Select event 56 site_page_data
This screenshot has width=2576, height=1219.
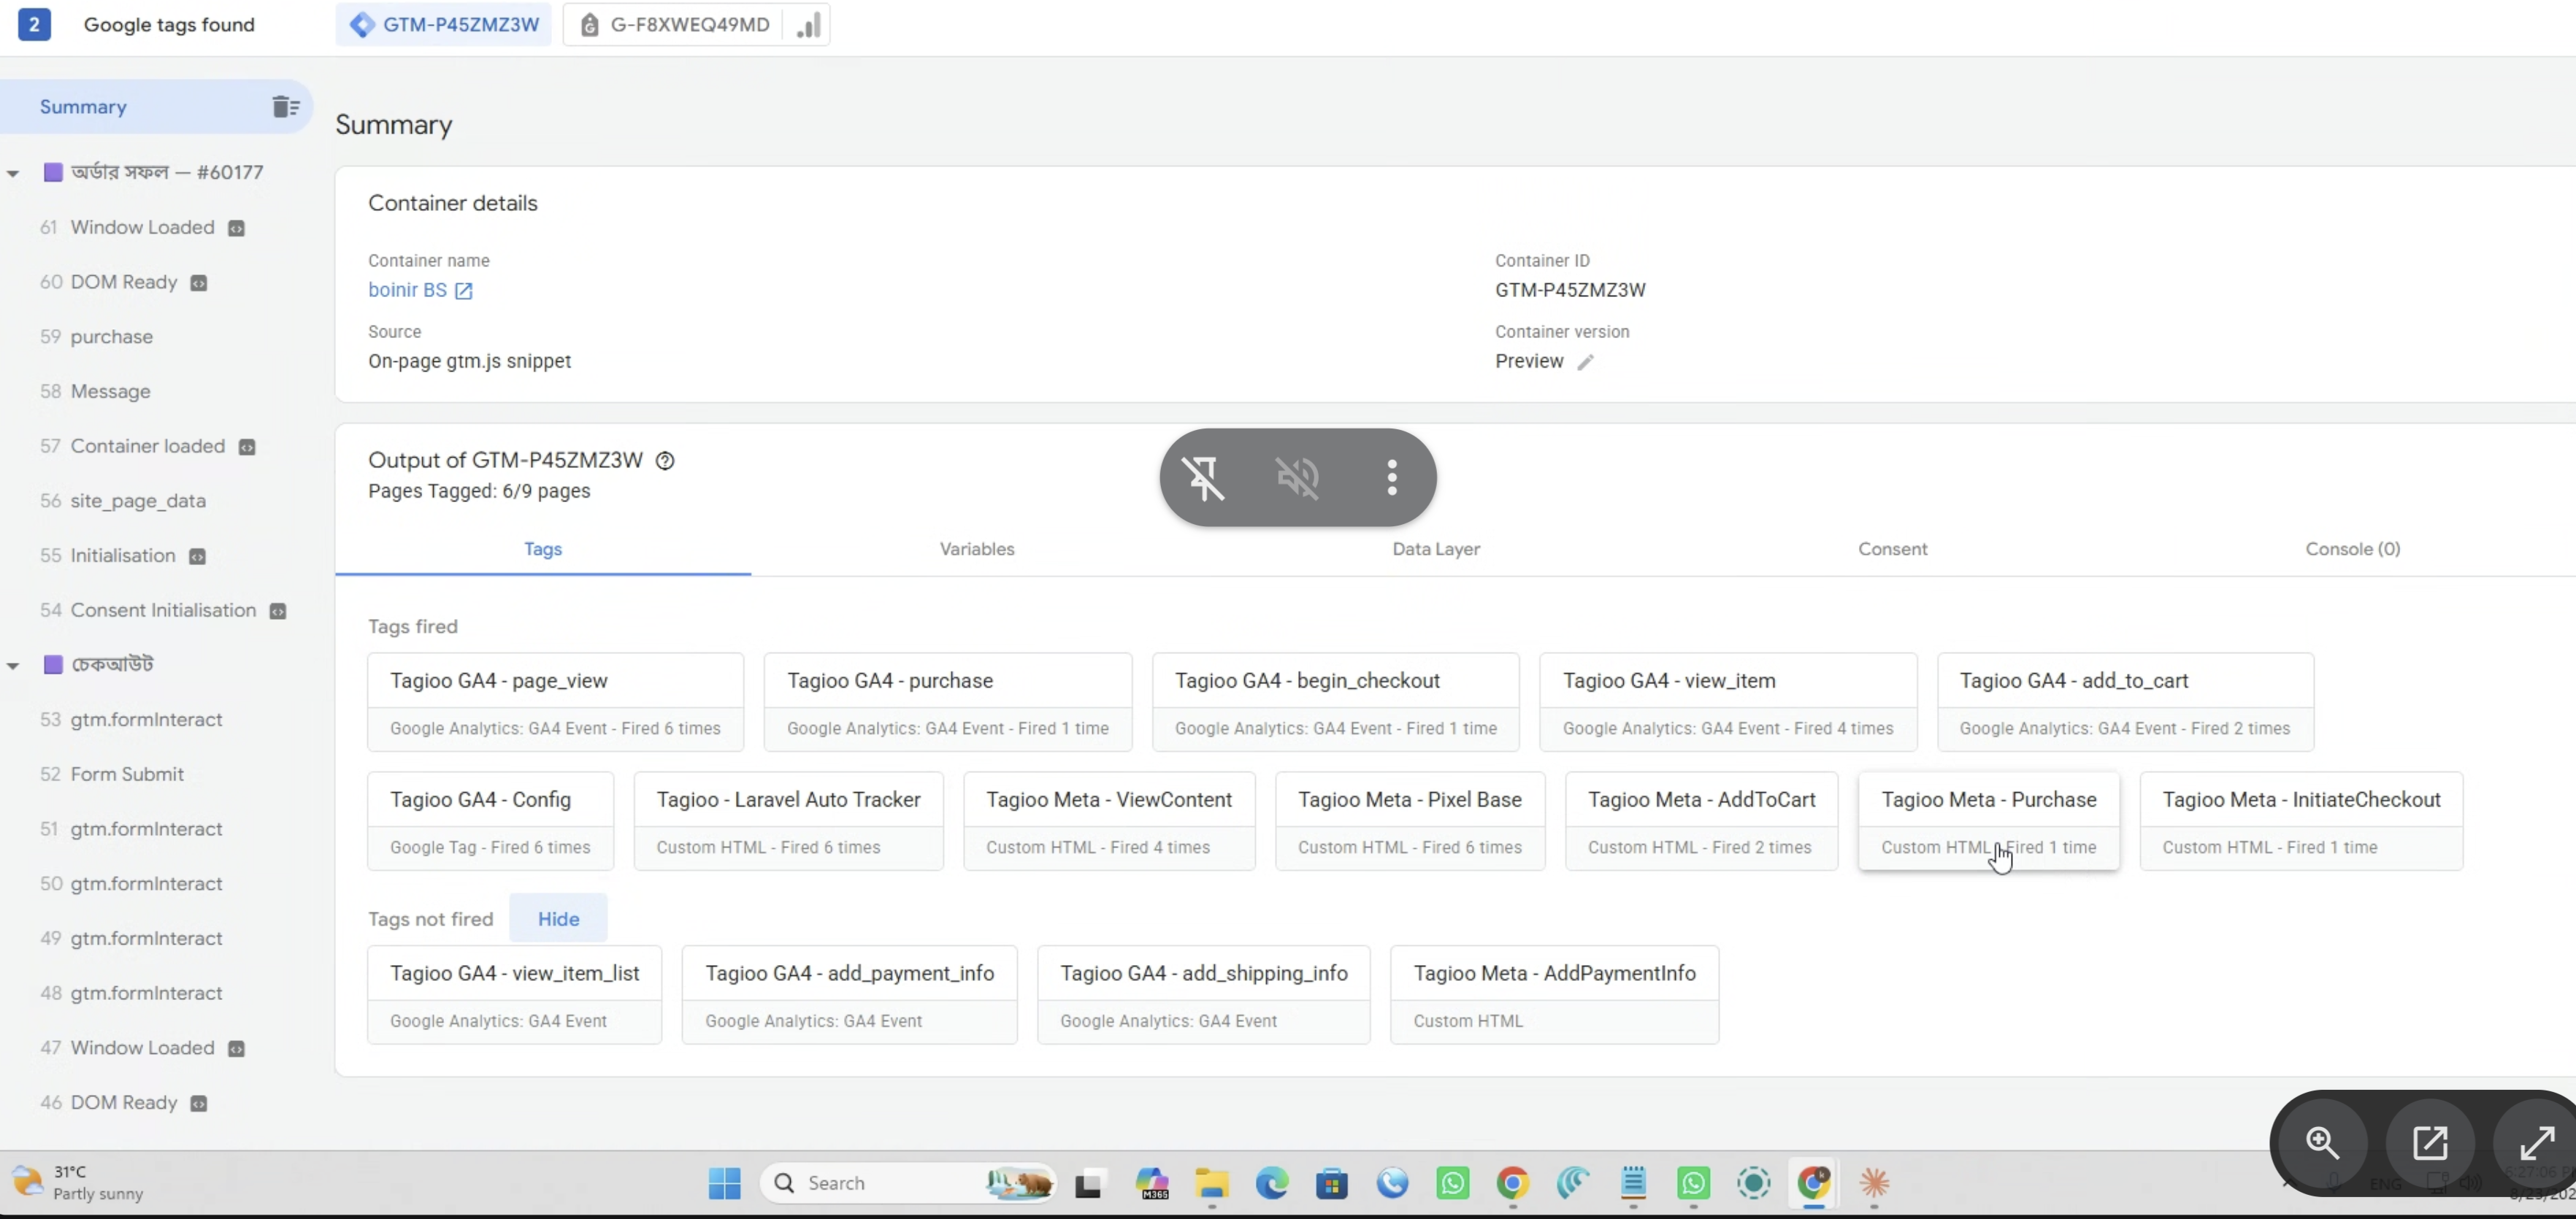(123, 500)
